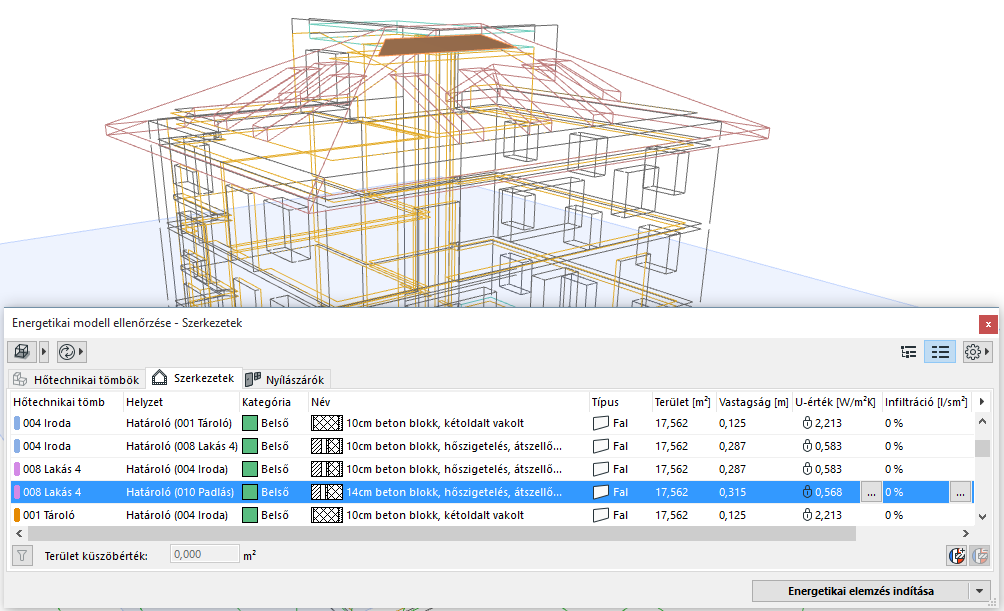Click the green Belső category swatch in first row
Viewport: 1004px width, 611px height.
(x=250, y=423)
